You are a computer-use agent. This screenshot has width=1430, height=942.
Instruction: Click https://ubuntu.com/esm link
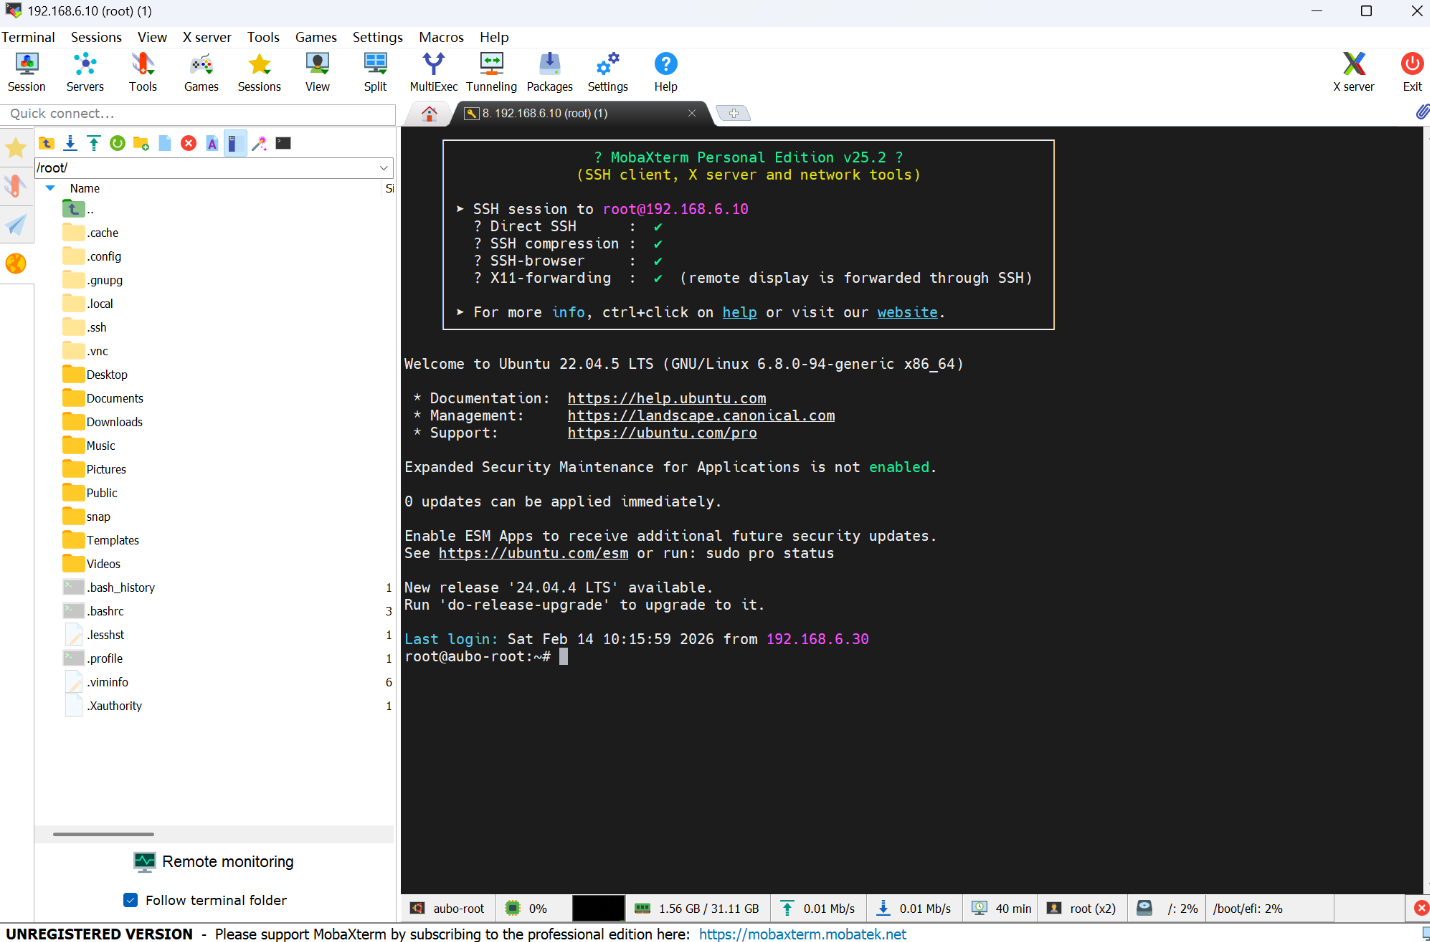pyautogui.click(x=533, y=553)
